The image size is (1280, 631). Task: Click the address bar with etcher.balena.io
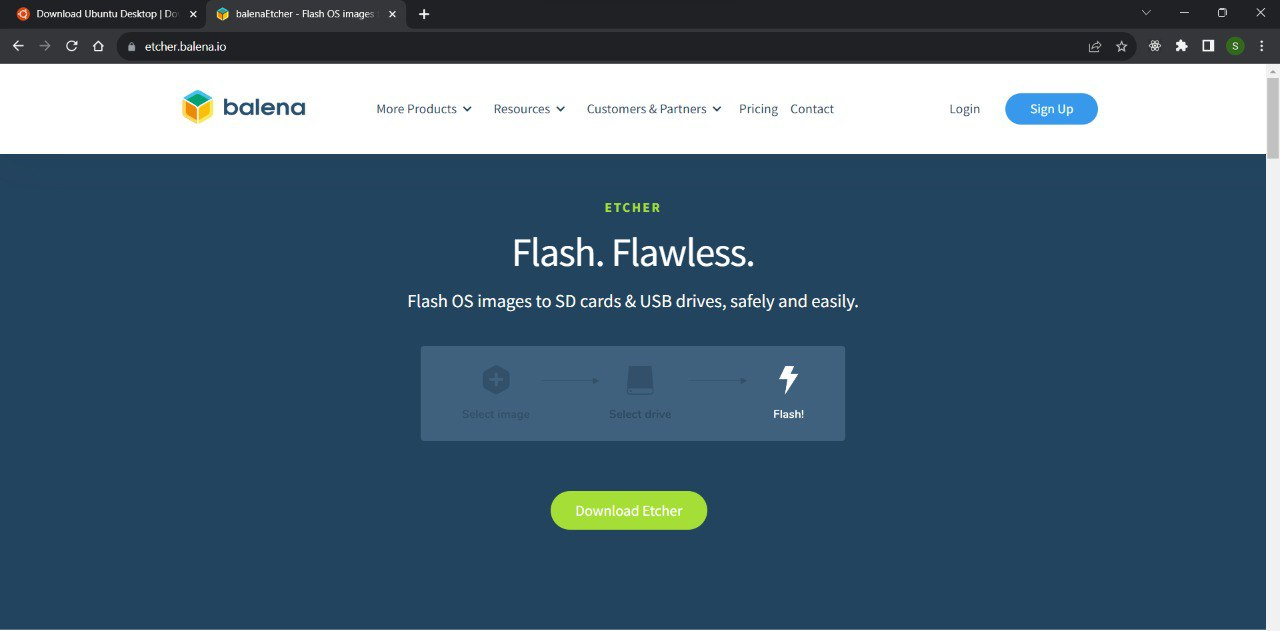pos(626,46)
